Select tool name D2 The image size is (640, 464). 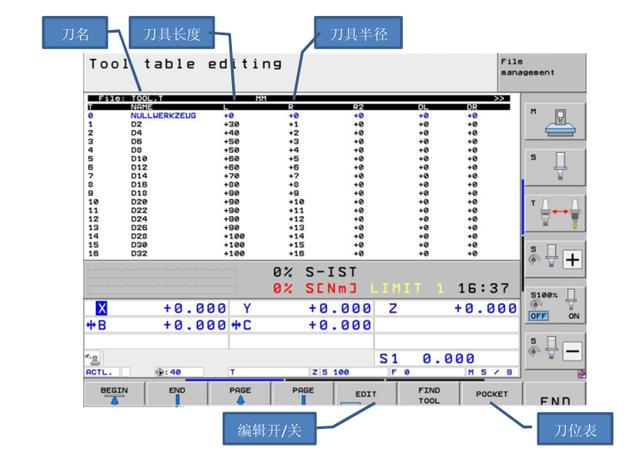[x=136, y=124]
